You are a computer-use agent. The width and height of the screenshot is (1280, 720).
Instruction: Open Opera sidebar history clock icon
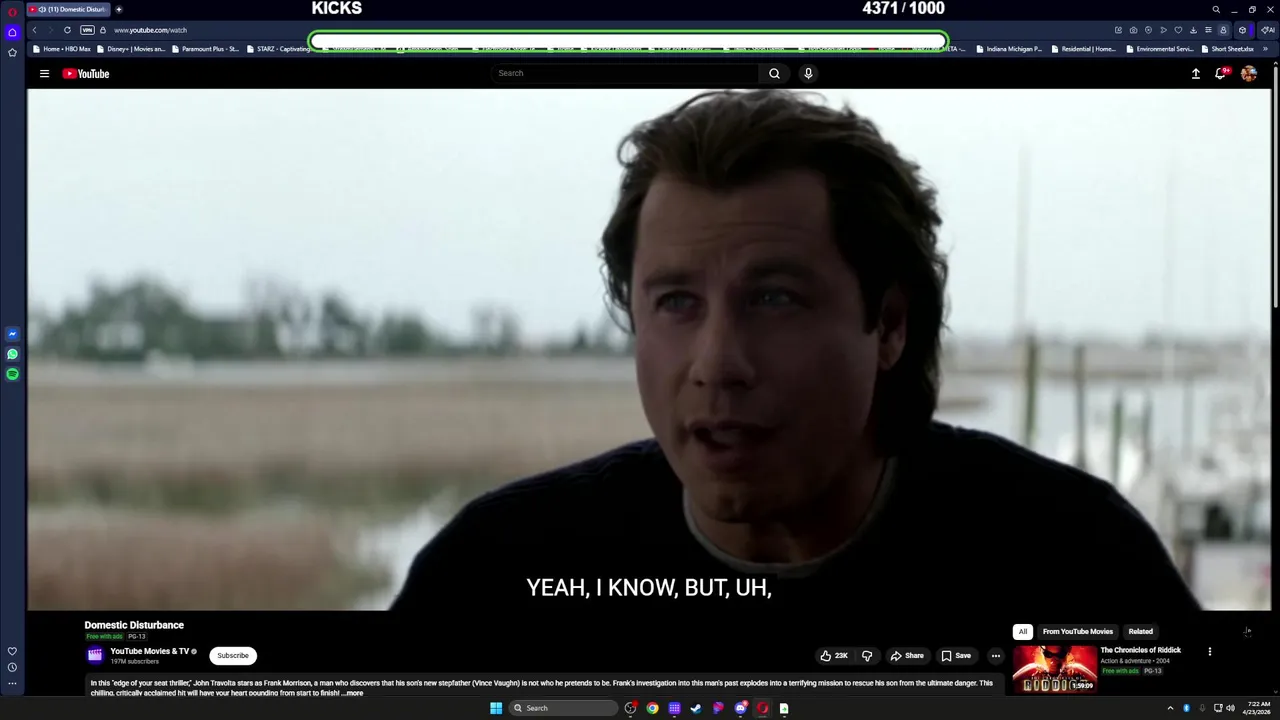(x=12, y=667)
